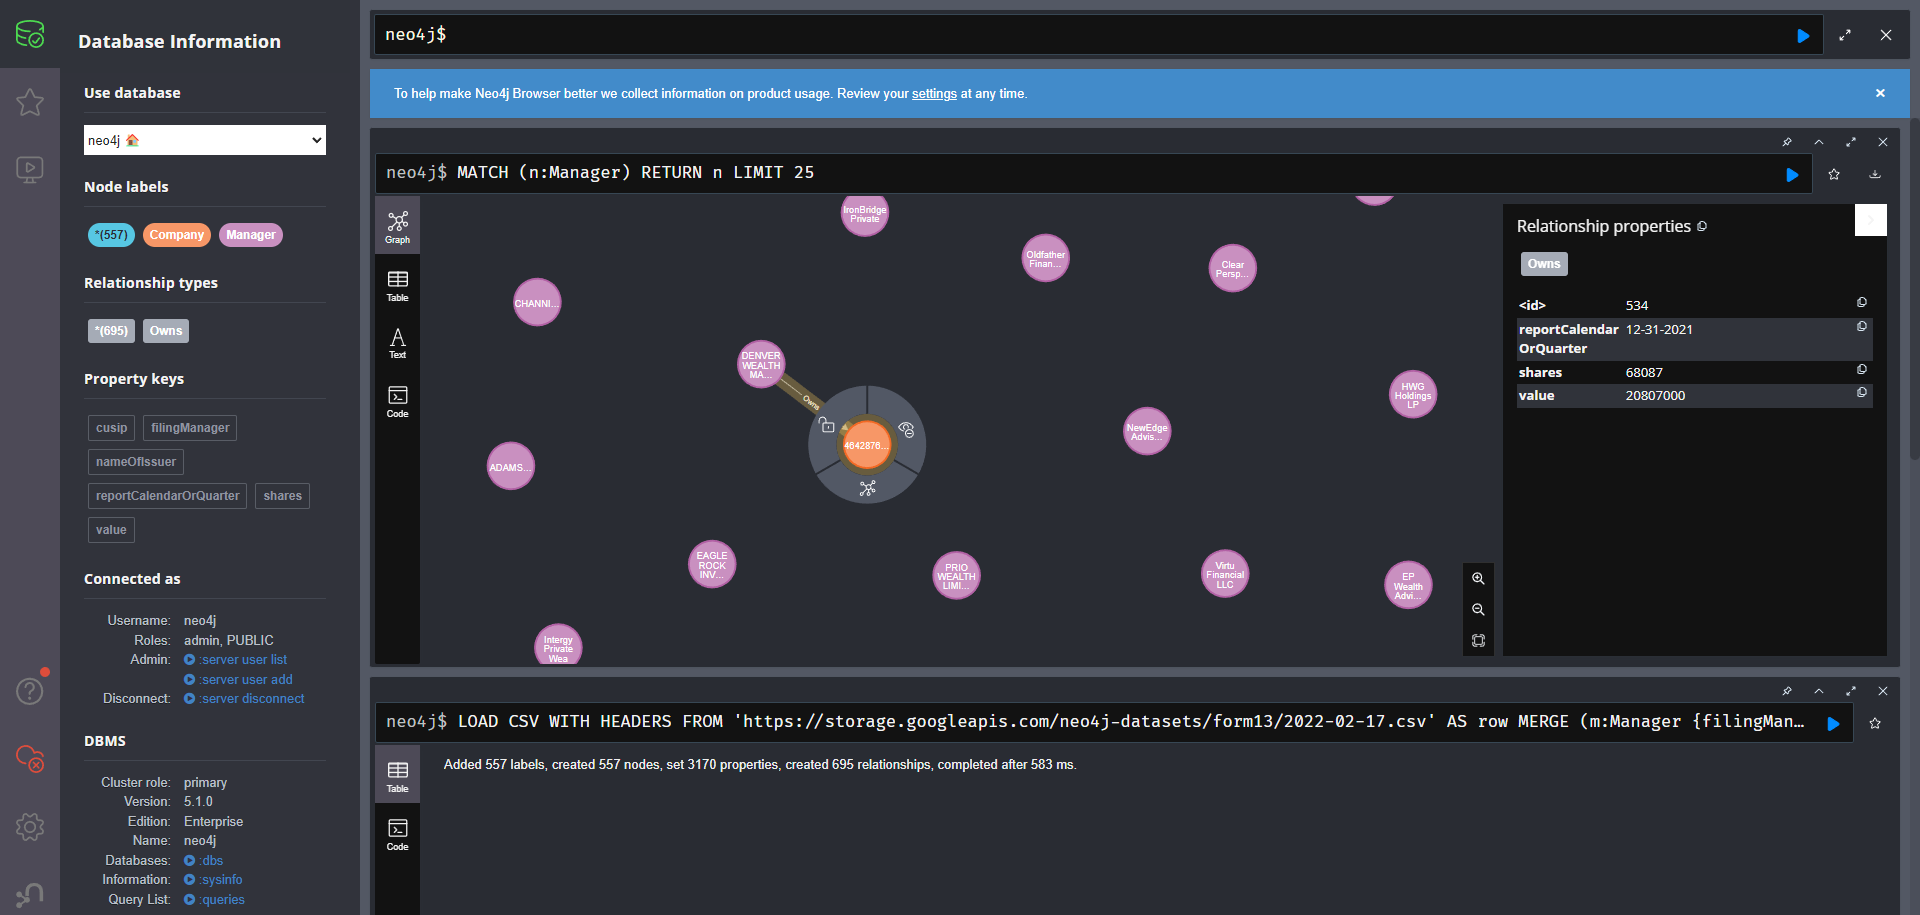Image resolution: width=1920 pixels, height=915 pixels.
Task: Open the Favorites star sidebar icon
Action: [x=30, y=102]
